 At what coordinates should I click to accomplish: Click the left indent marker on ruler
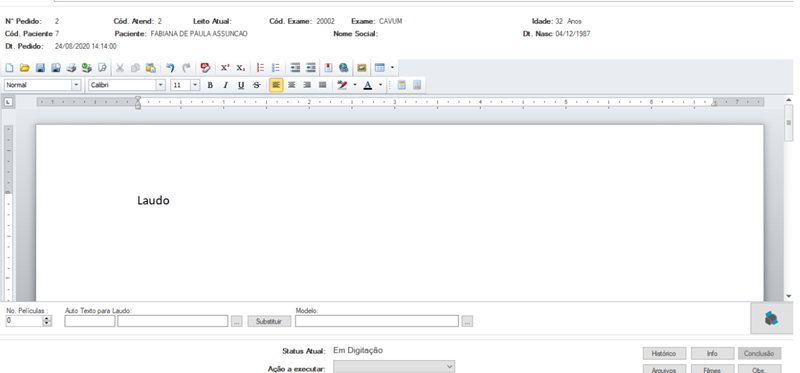point(138,103)
